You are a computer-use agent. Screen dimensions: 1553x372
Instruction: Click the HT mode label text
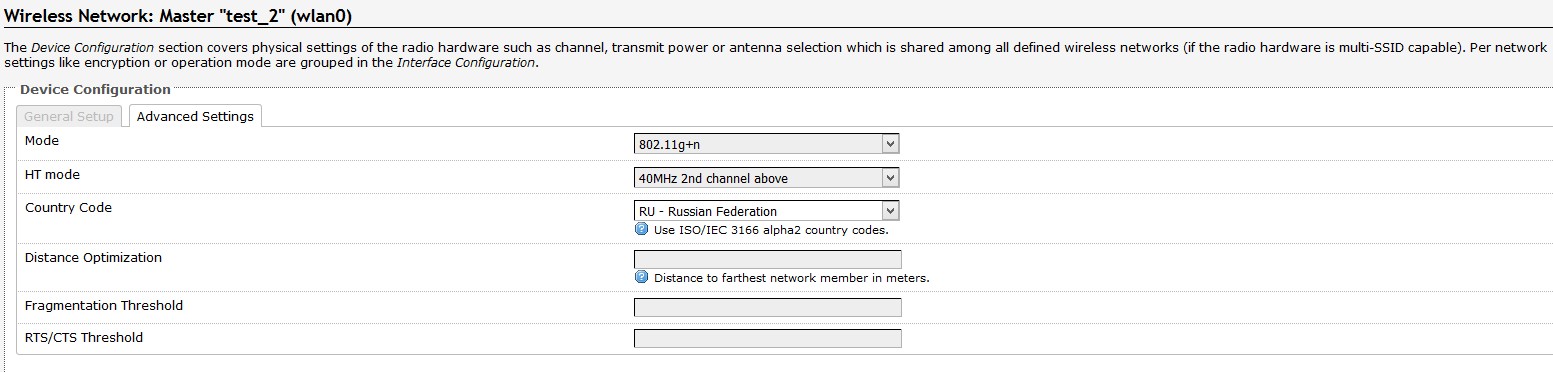pyautogui.click(x=52, y=175)
